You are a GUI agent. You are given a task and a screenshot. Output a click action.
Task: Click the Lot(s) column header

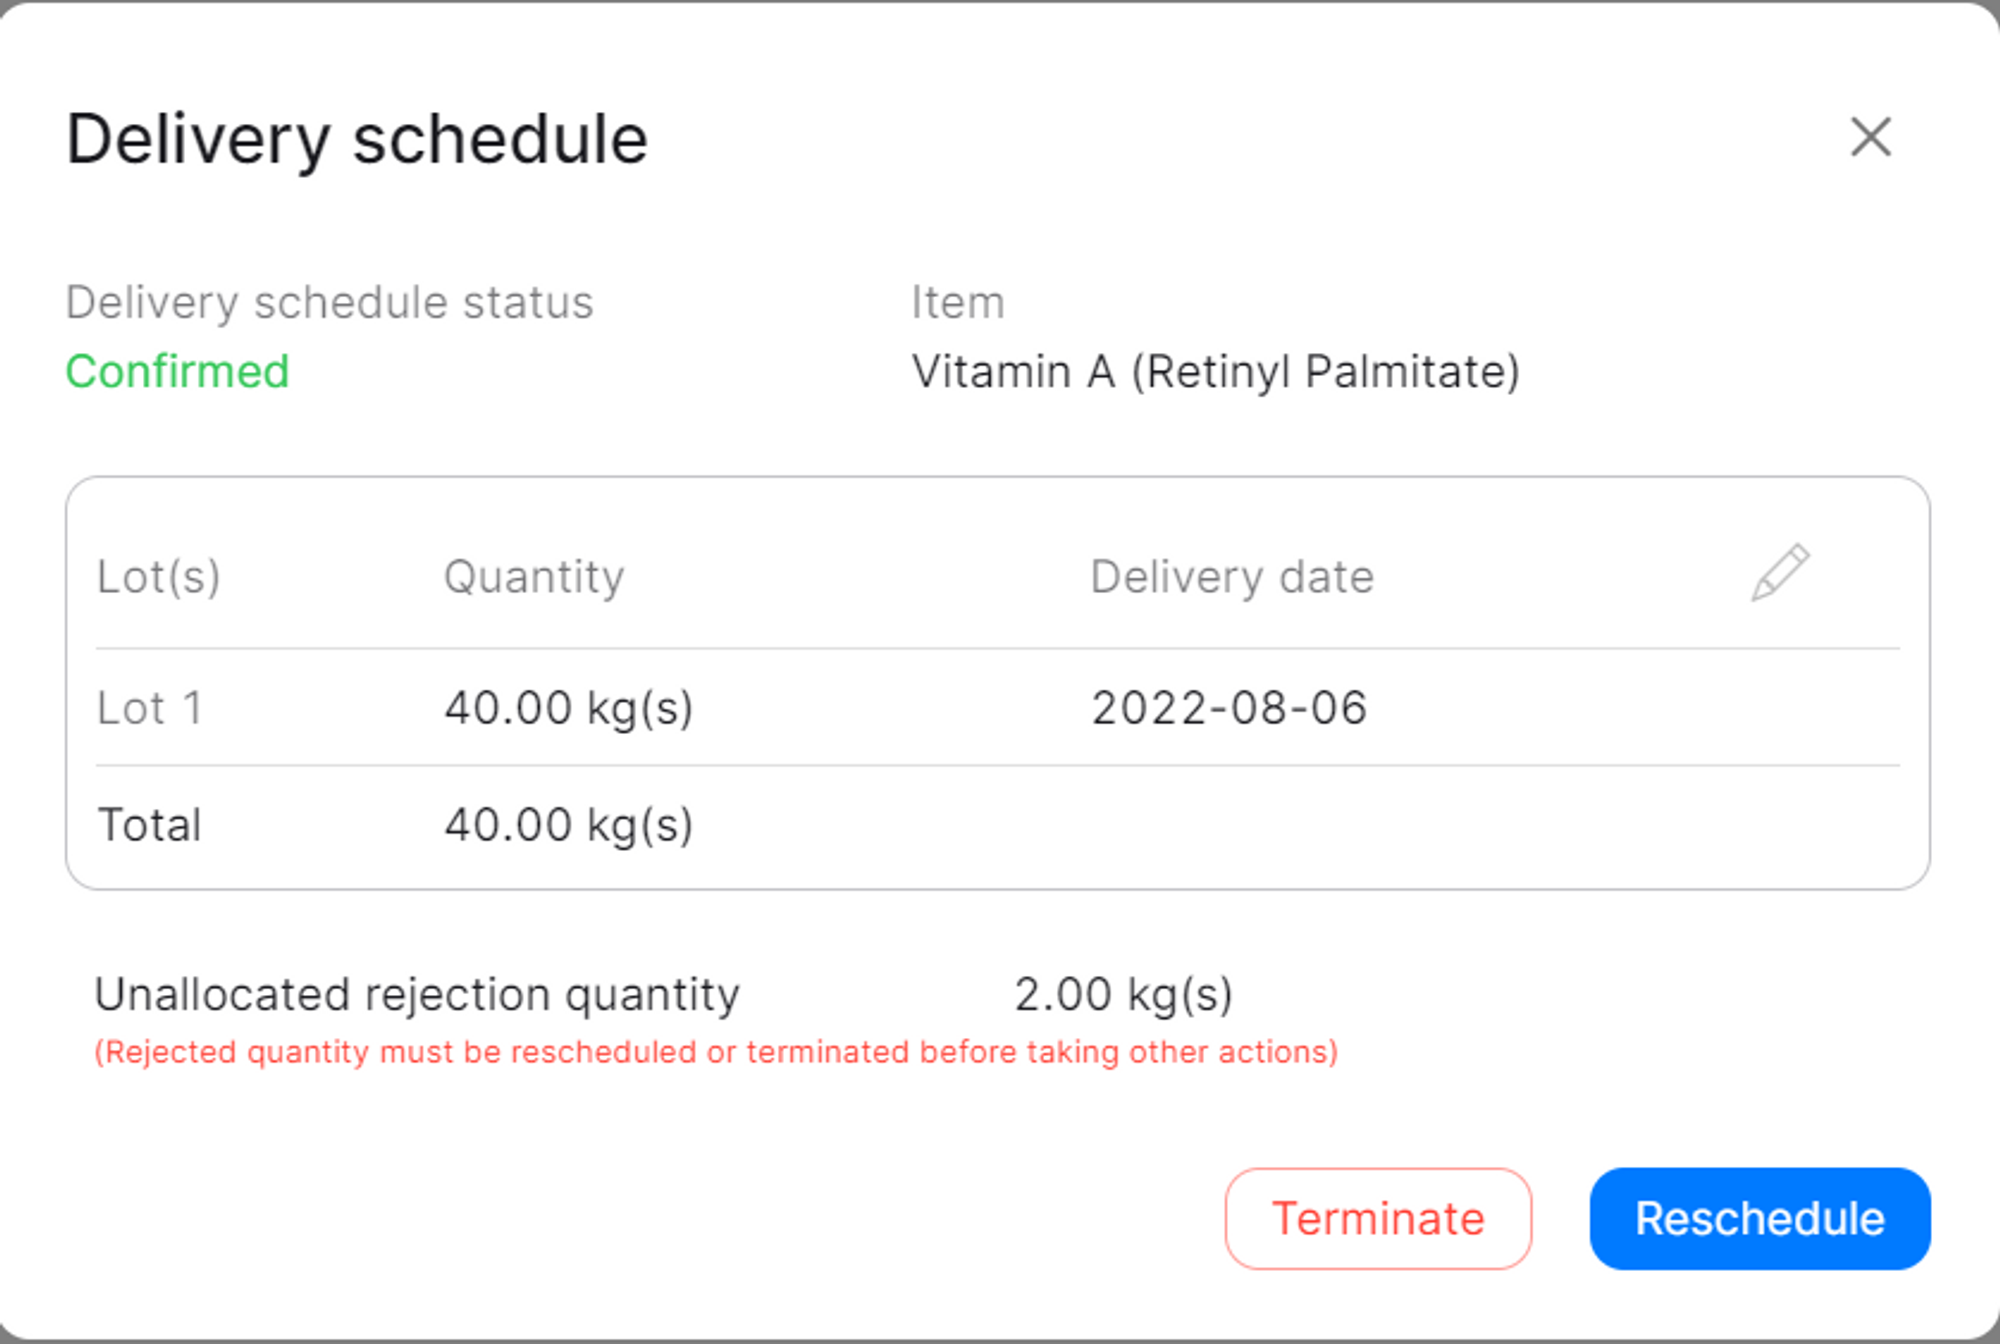(x=160, y=576)
